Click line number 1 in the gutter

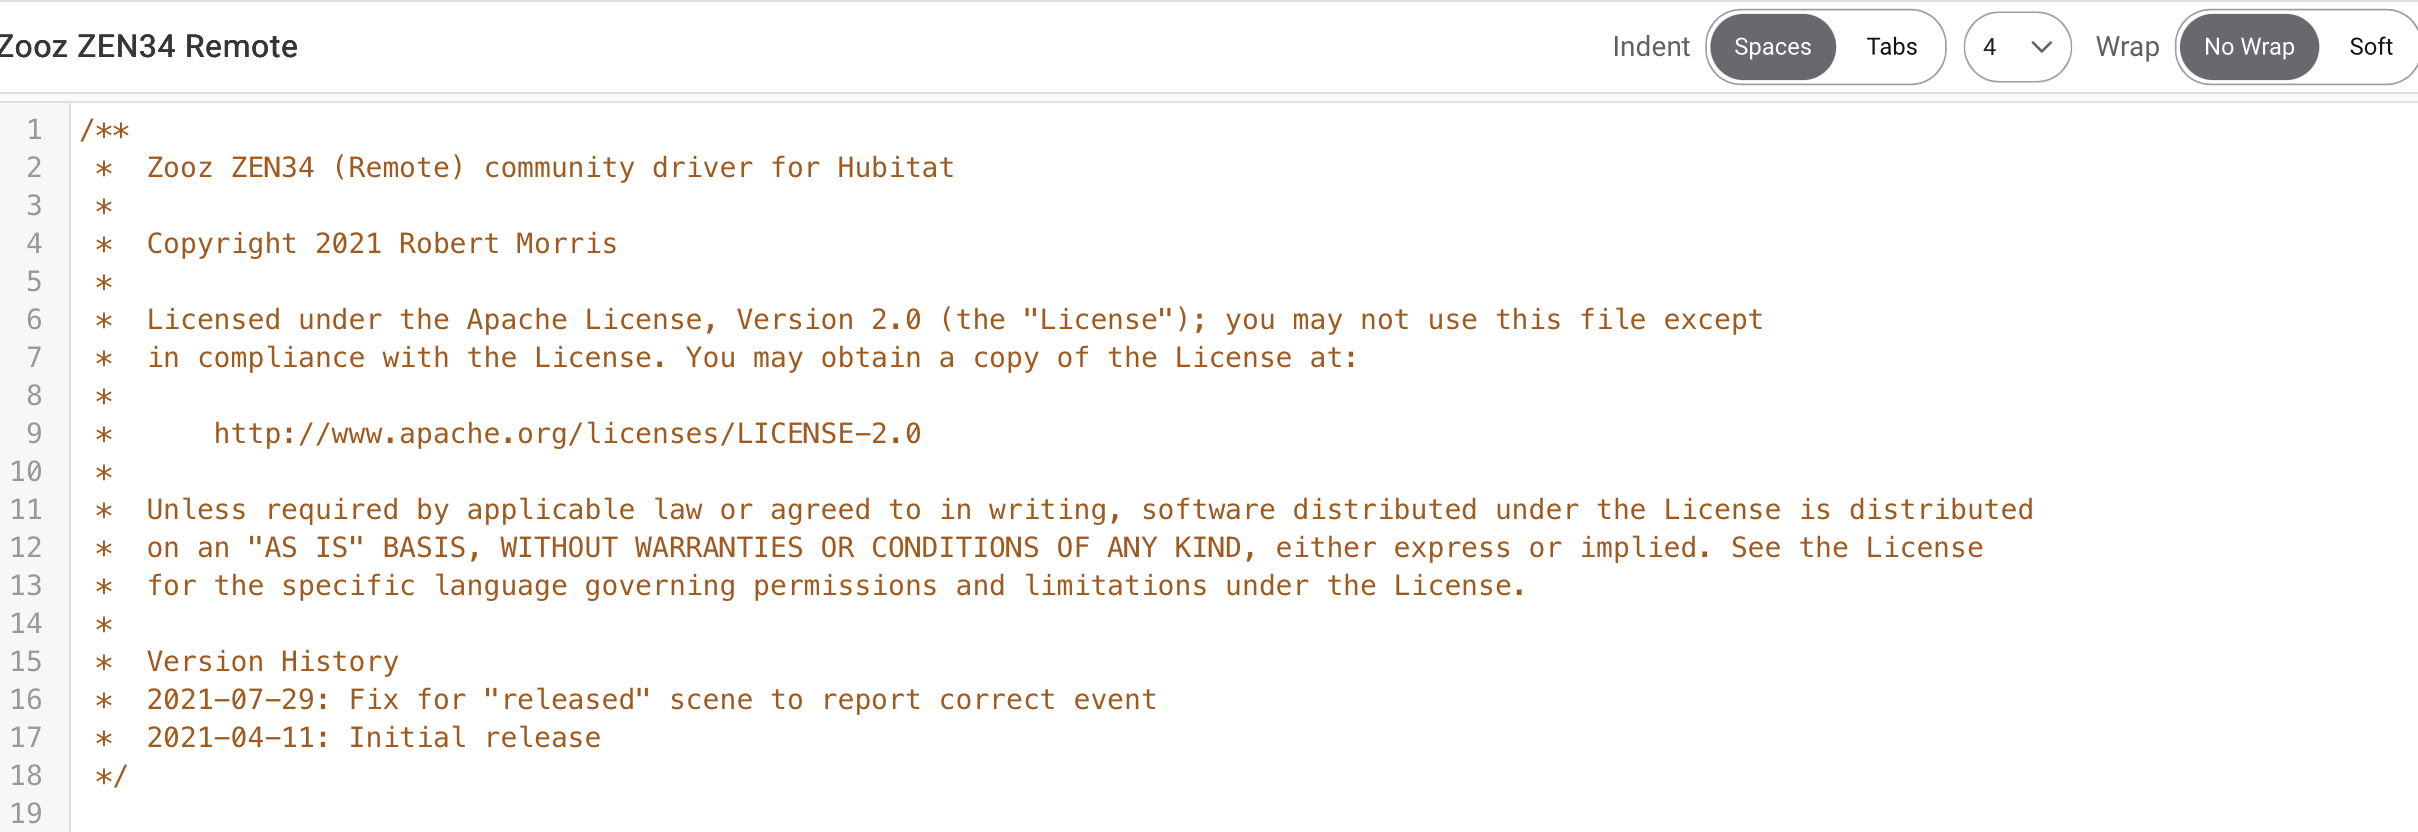[x=34, y=130]
